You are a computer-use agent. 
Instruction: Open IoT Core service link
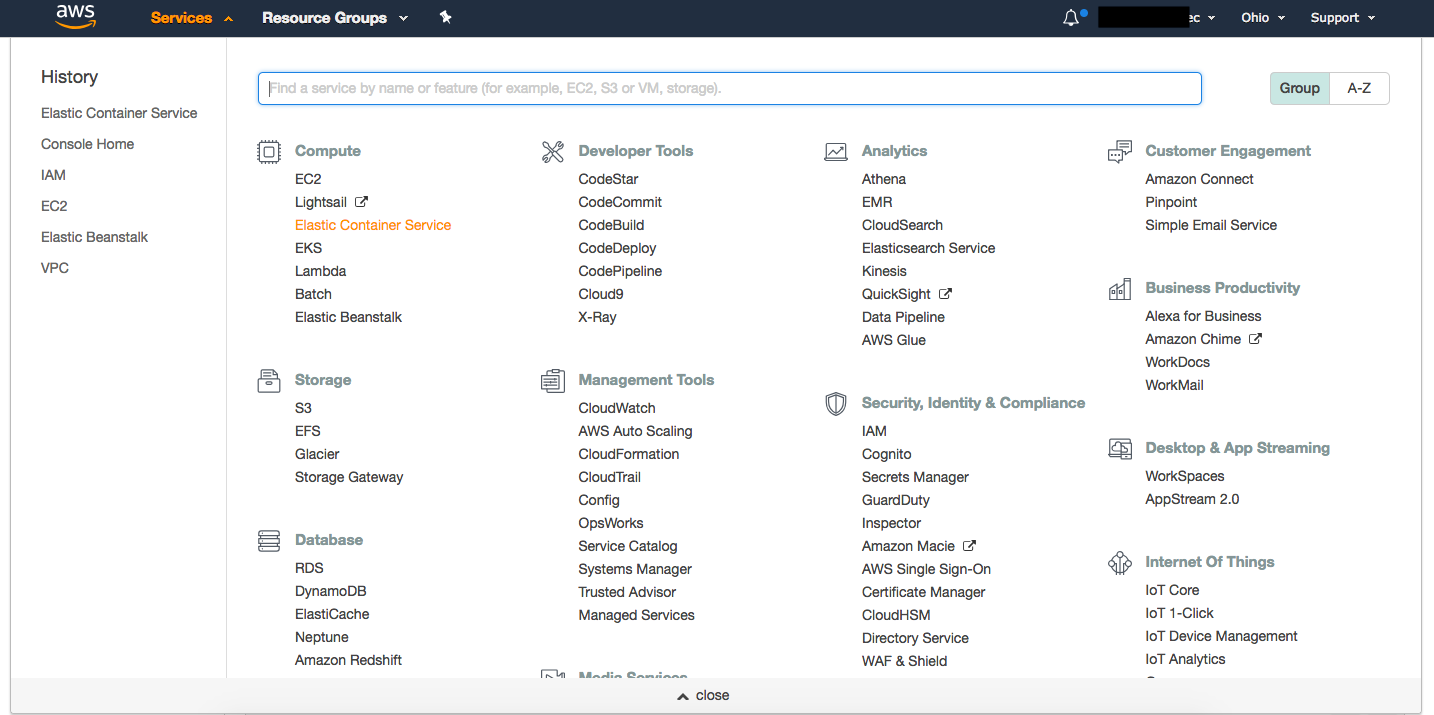[x=1172, y=590]
